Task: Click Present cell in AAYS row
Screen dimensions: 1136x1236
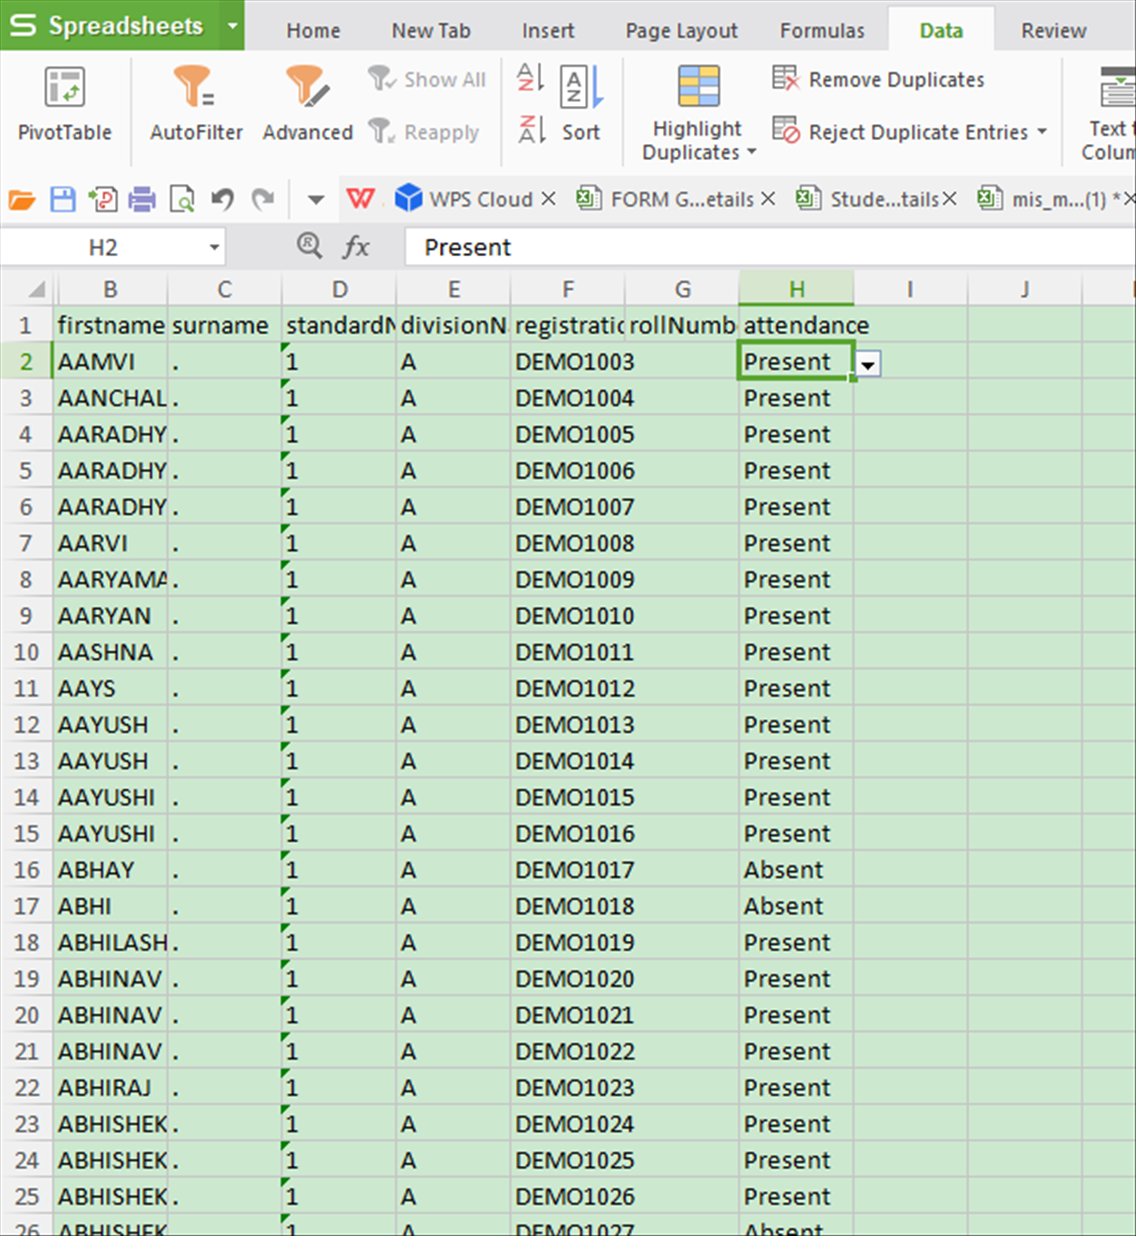Action: (796, 688)
